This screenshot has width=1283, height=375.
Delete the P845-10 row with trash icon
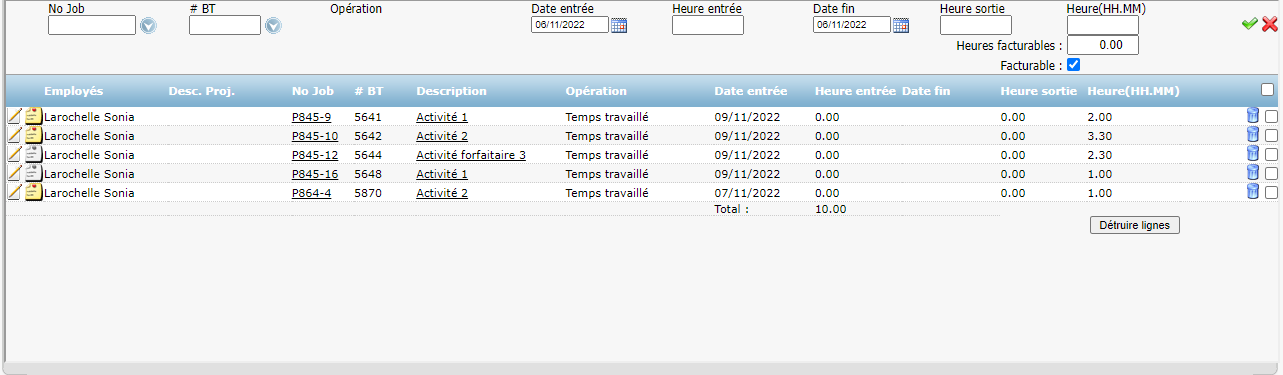pyautogui.click(x=1253, y=135)
